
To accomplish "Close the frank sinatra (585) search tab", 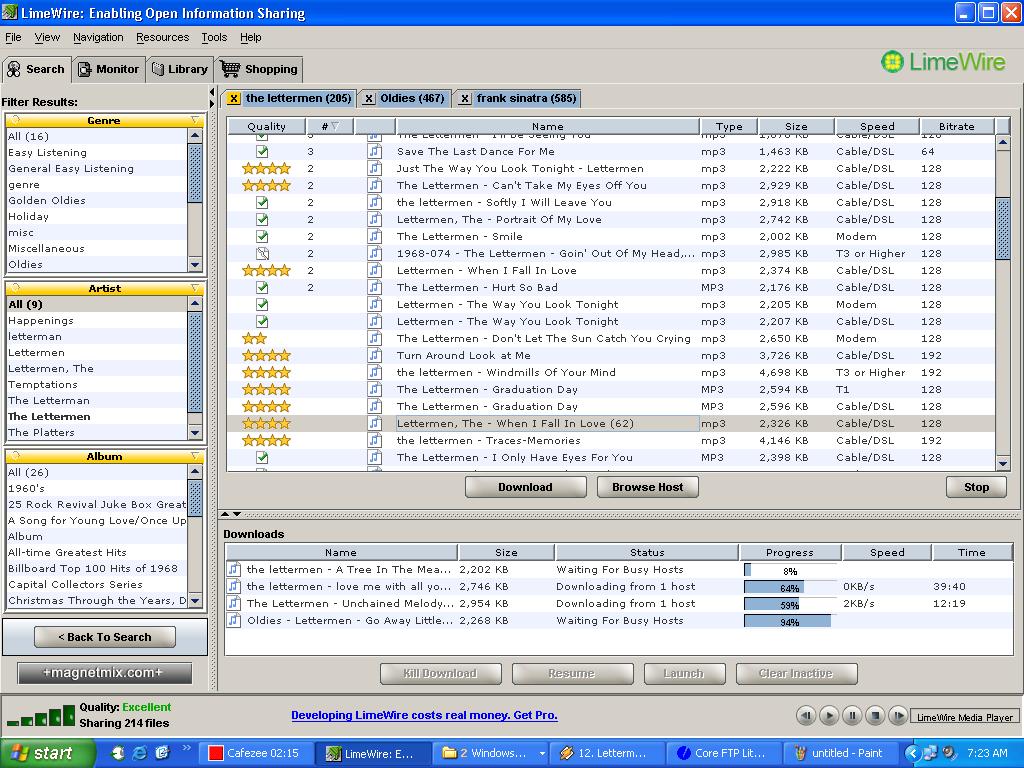I will [464, 99].
